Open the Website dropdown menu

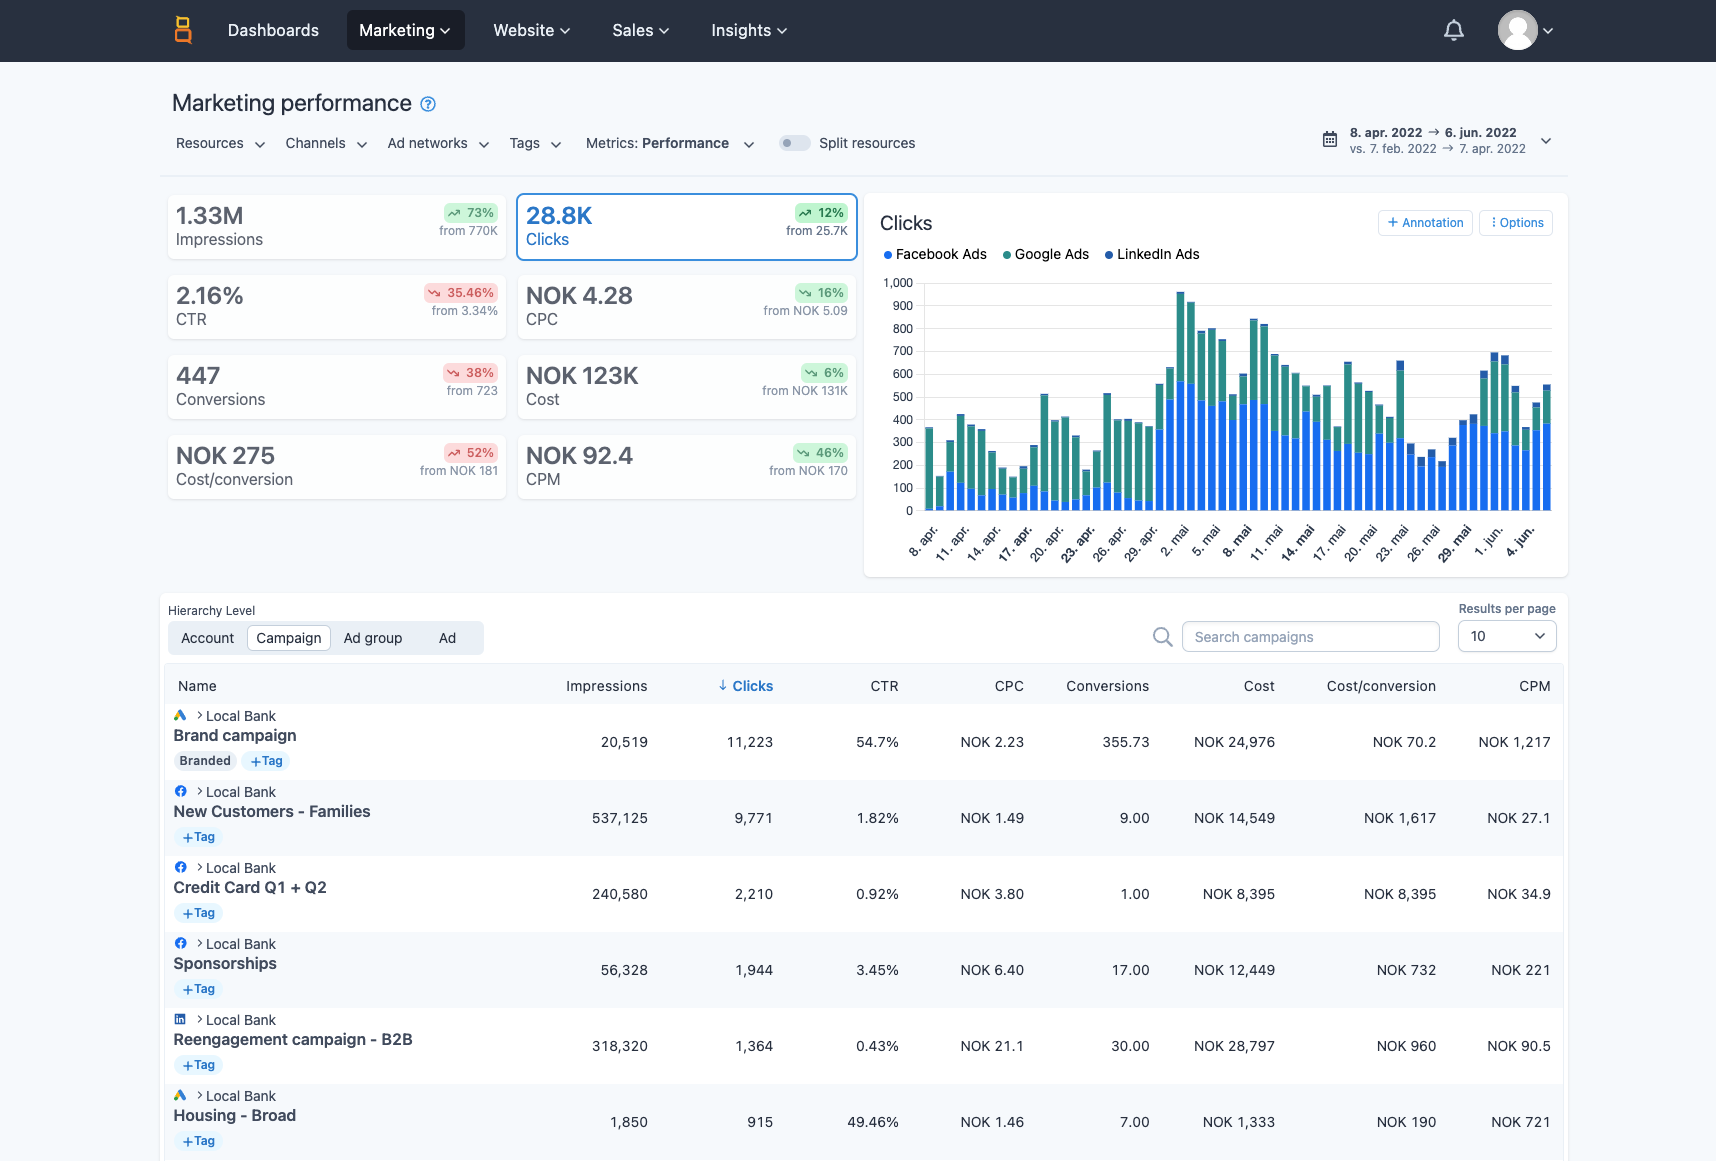(x=532, y=30)
